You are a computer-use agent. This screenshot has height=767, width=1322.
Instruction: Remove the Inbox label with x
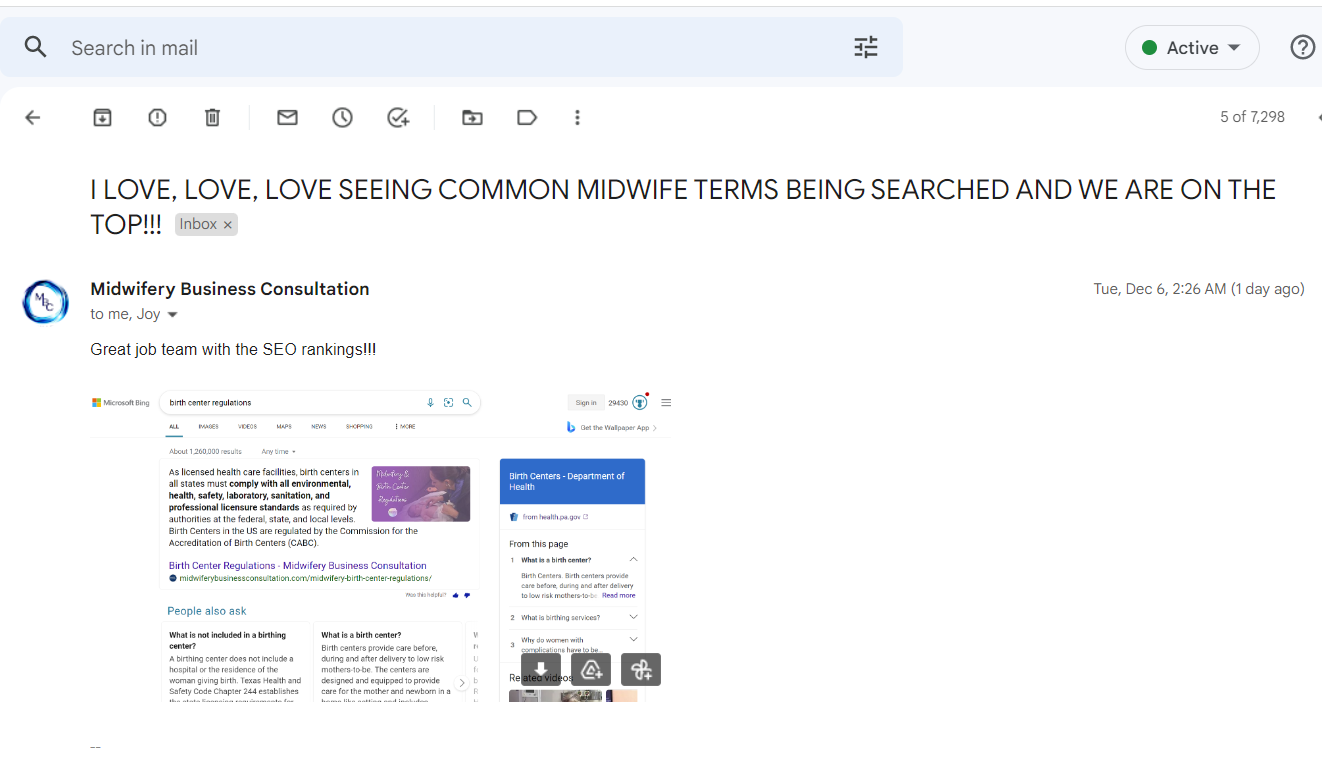[x=228, y=225]
